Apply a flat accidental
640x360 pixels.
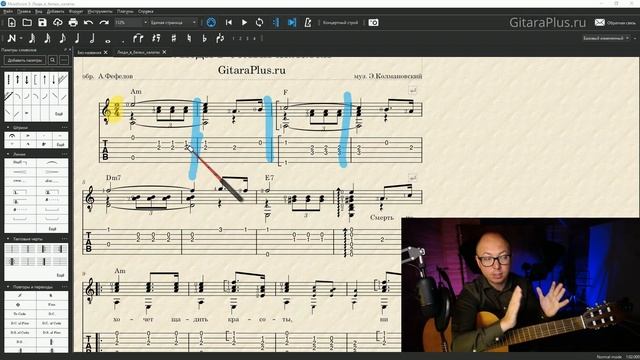click(x=204, y=38)
